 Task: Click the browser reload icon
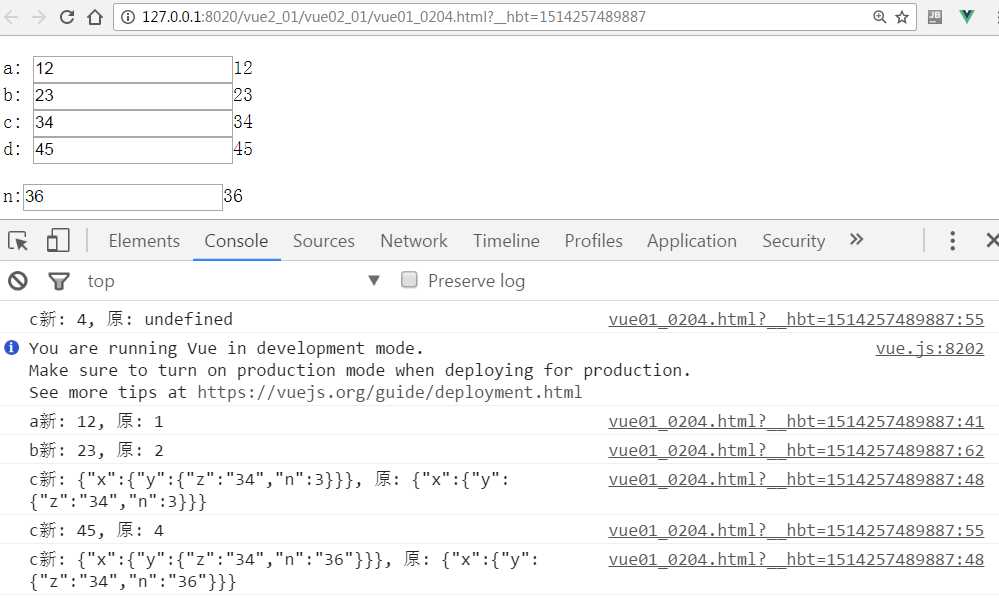click(67, 17)
